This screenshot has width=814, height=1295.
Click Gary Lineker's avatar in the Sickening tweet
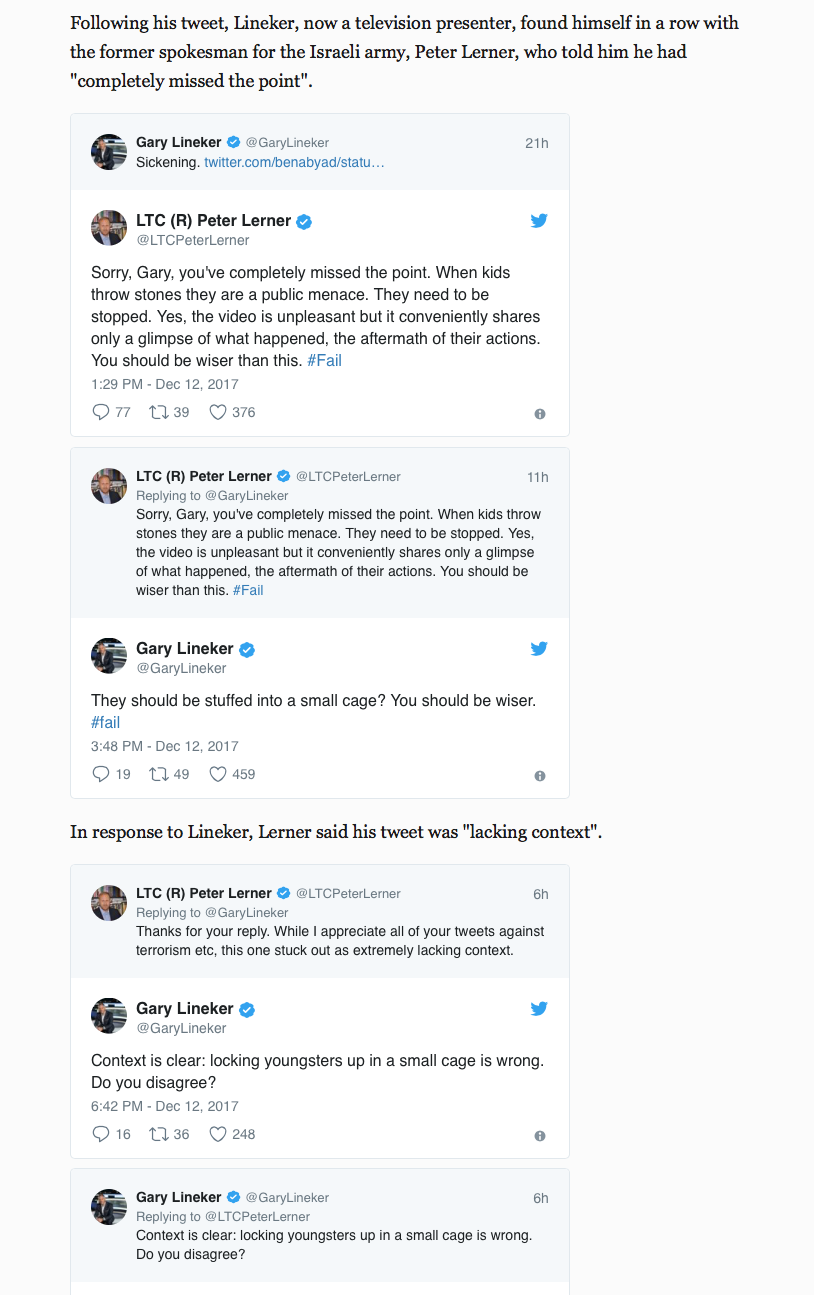109,152
